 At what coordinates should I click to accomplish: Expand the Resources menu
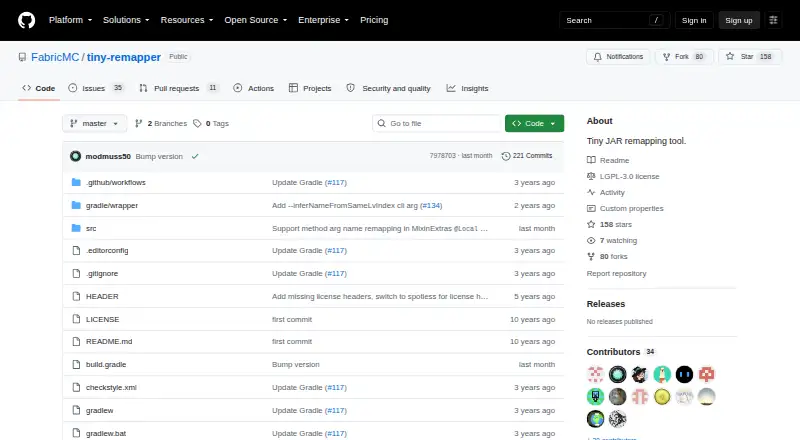pyautogui.click(x=187, y=20)
